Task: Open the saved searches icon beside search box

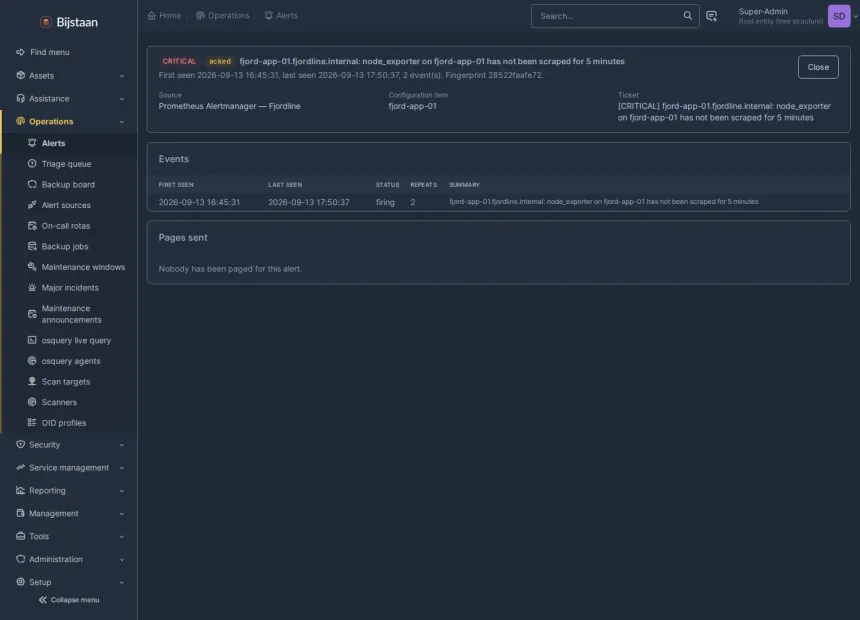Action: click(x=711, y=16)
